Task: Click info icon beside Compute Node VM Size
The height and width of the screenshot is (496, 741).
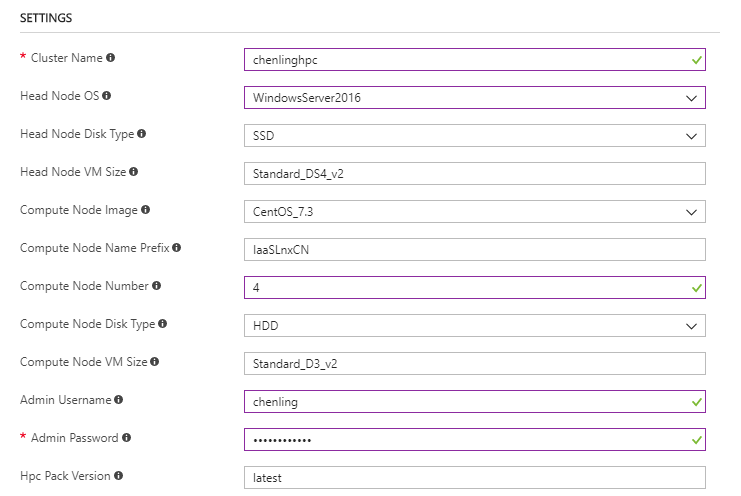Action: 154,362
